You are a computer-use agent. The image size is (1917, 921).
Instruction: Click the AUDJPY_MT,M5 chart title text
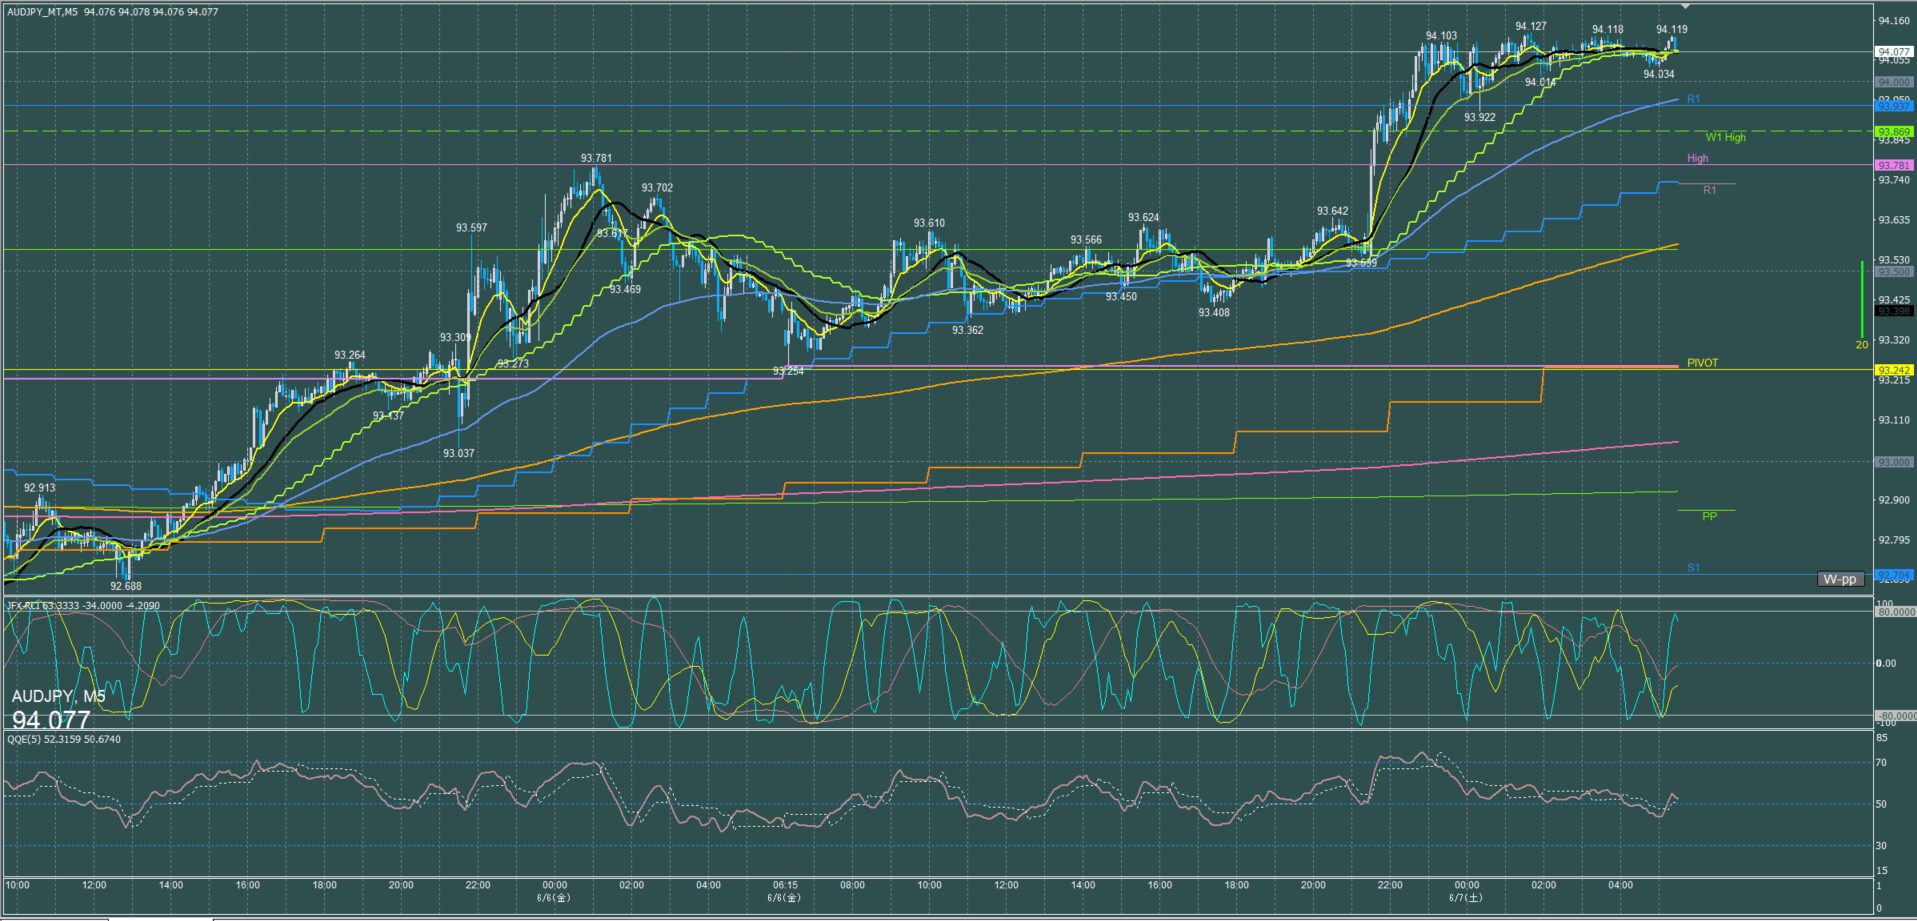pyautogui.click(x=42, y=12)
